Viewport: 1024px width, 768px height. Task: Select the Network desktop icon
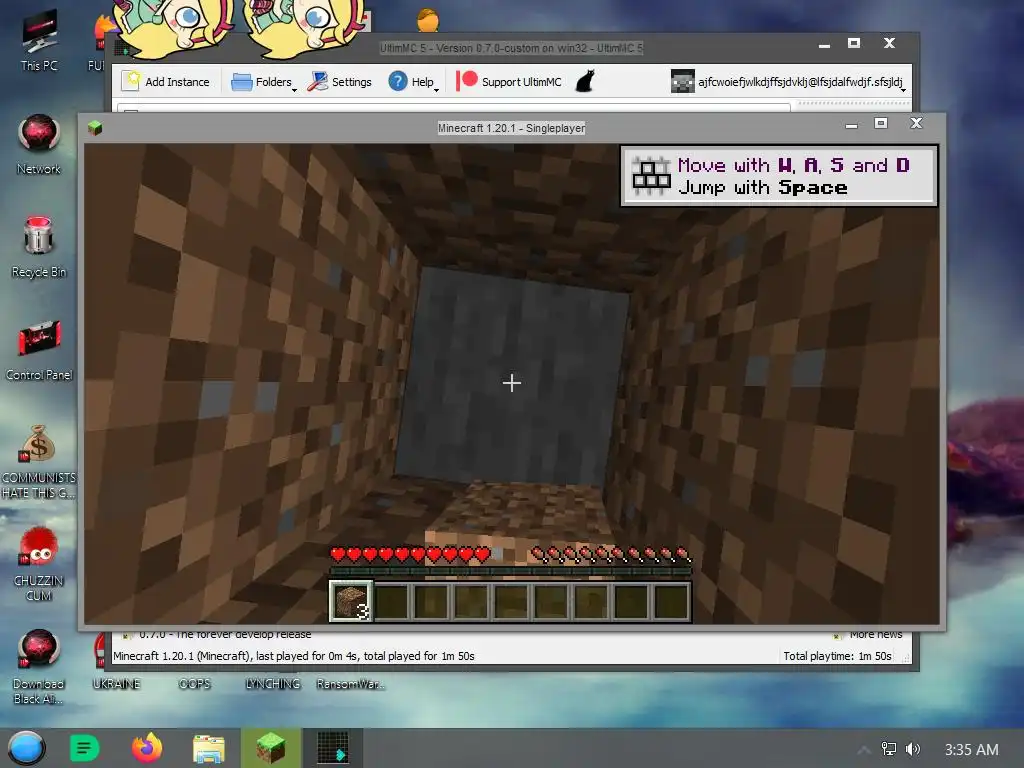(x=39, y=144)
